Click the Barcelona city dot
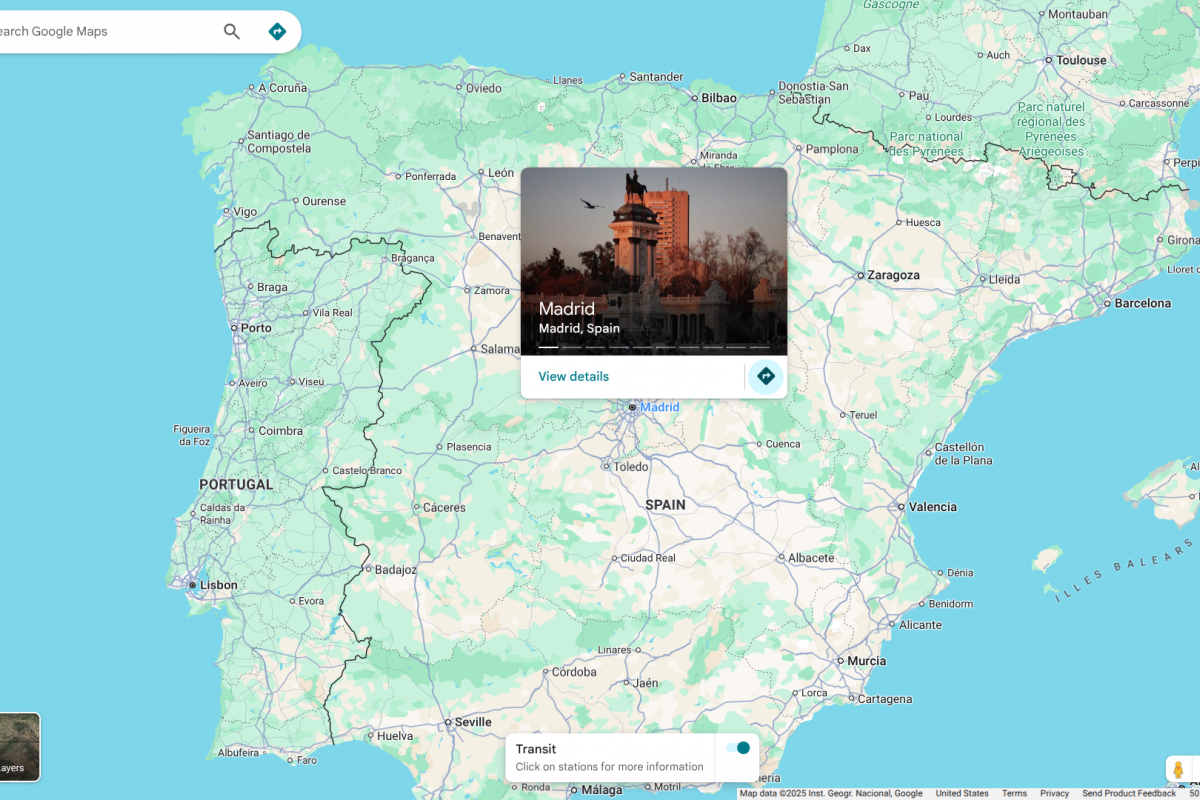The image size is (1200, 800). point(1107,303)
